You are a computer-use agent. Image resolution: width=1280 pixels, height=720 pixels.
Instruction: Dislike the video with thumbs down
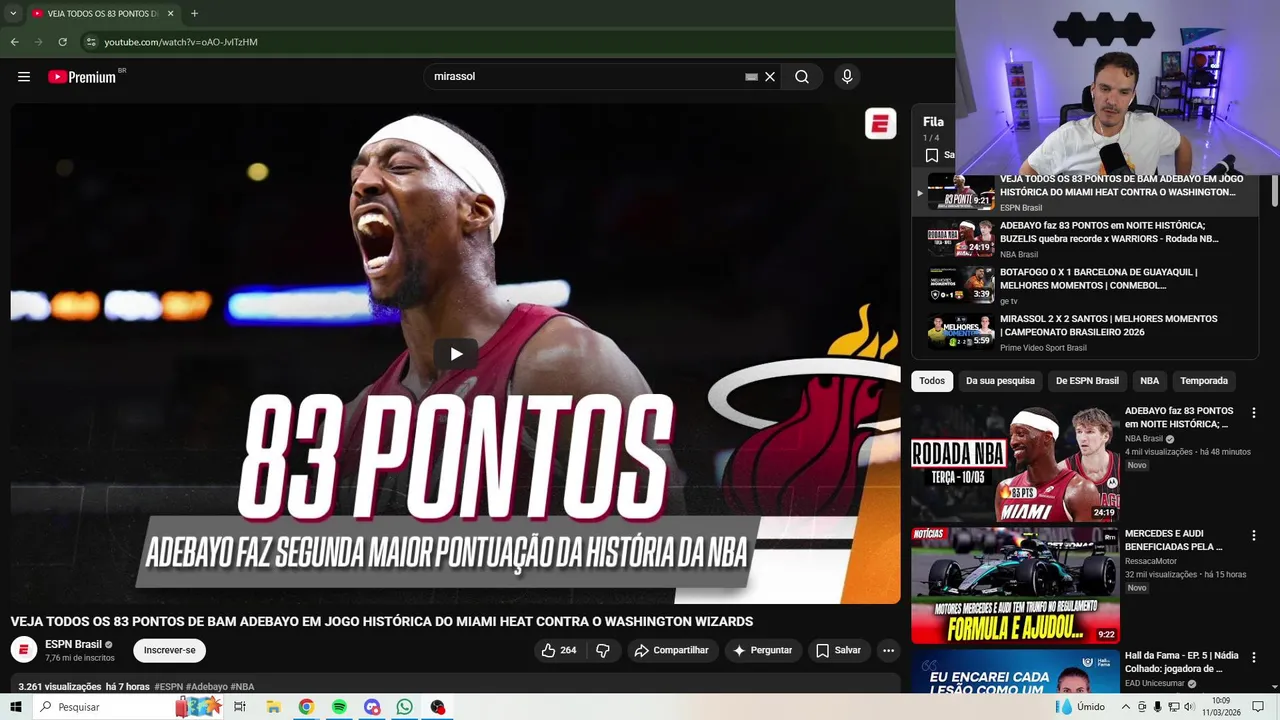point(603,650)
